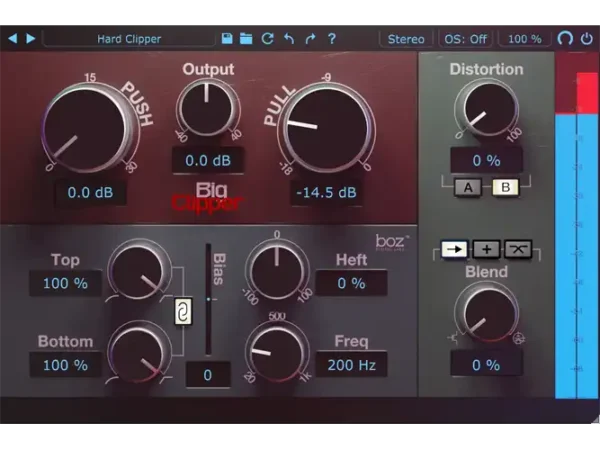Click the Distortion 0 % value field
Image resolution: width=600 pixels, height=450 pixels.
click(x=486, y=161)
